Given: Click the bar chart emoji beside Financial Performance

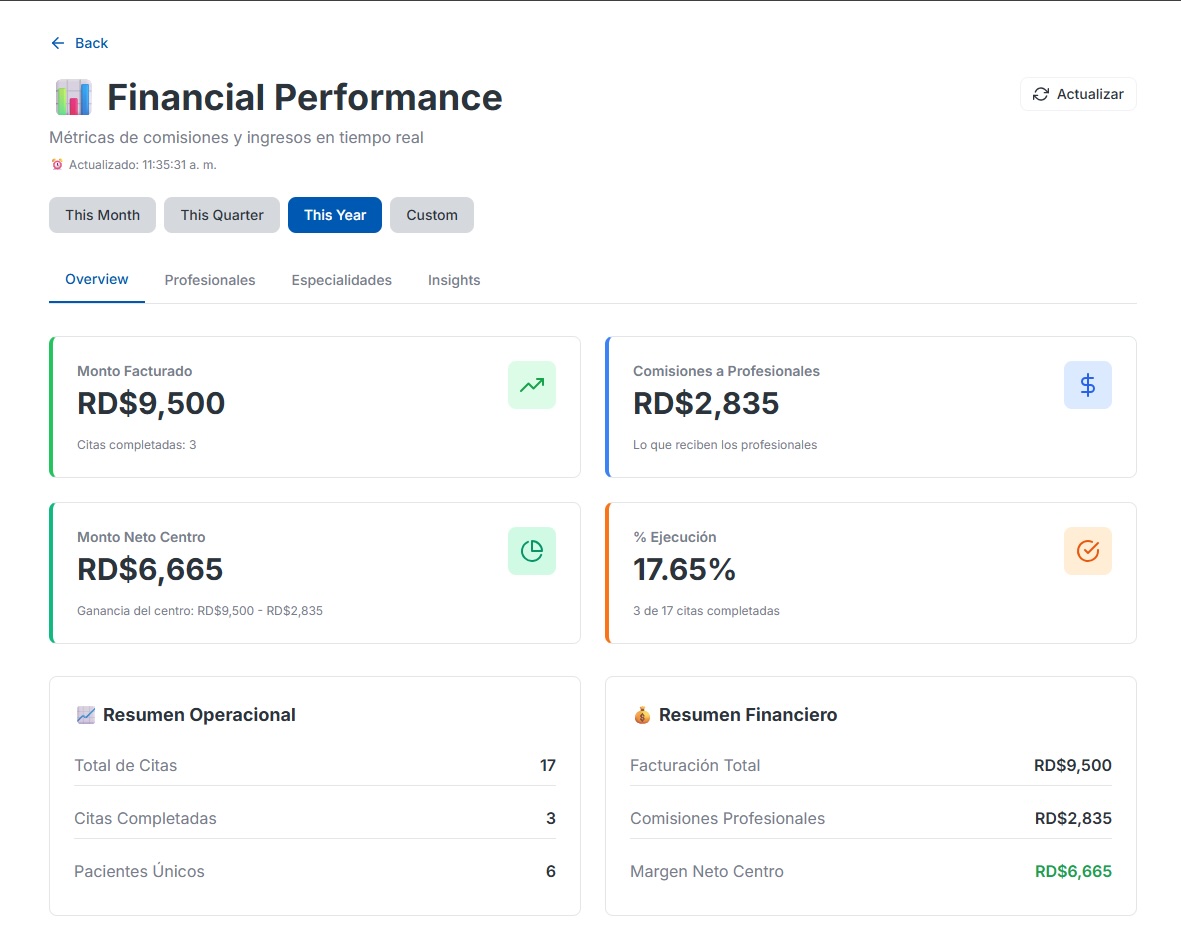Looking at the screenshot, I should (x=73, y=98).
